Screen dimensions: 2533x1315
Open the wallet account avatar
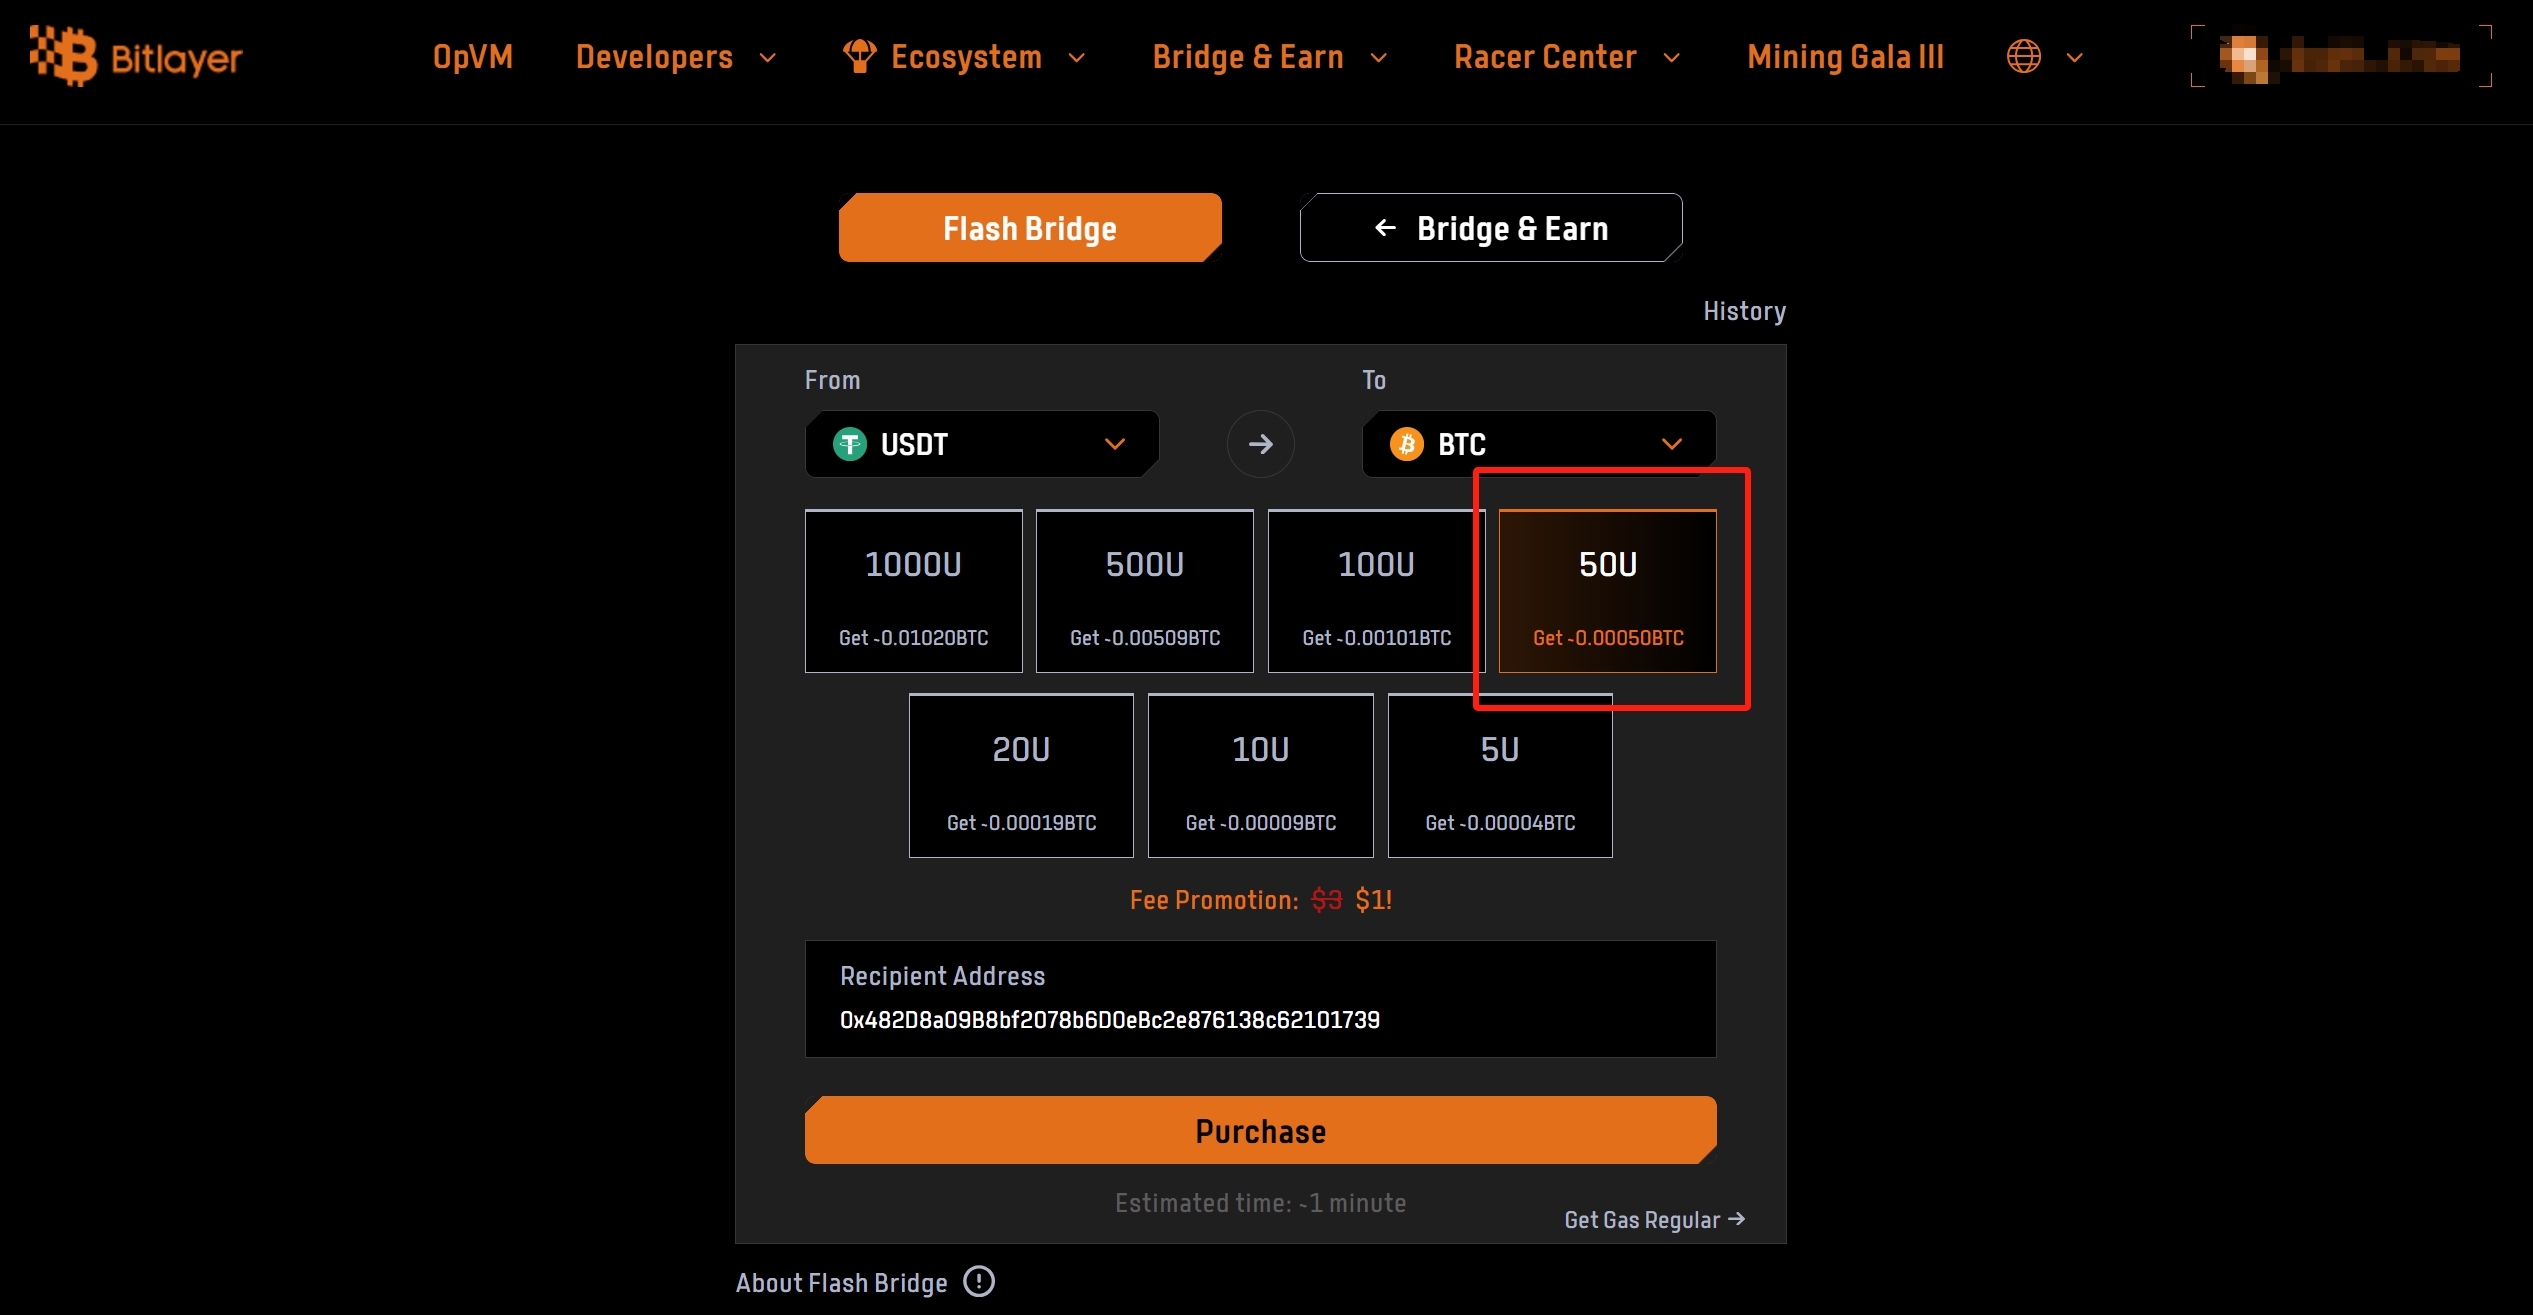point(2242,58)
